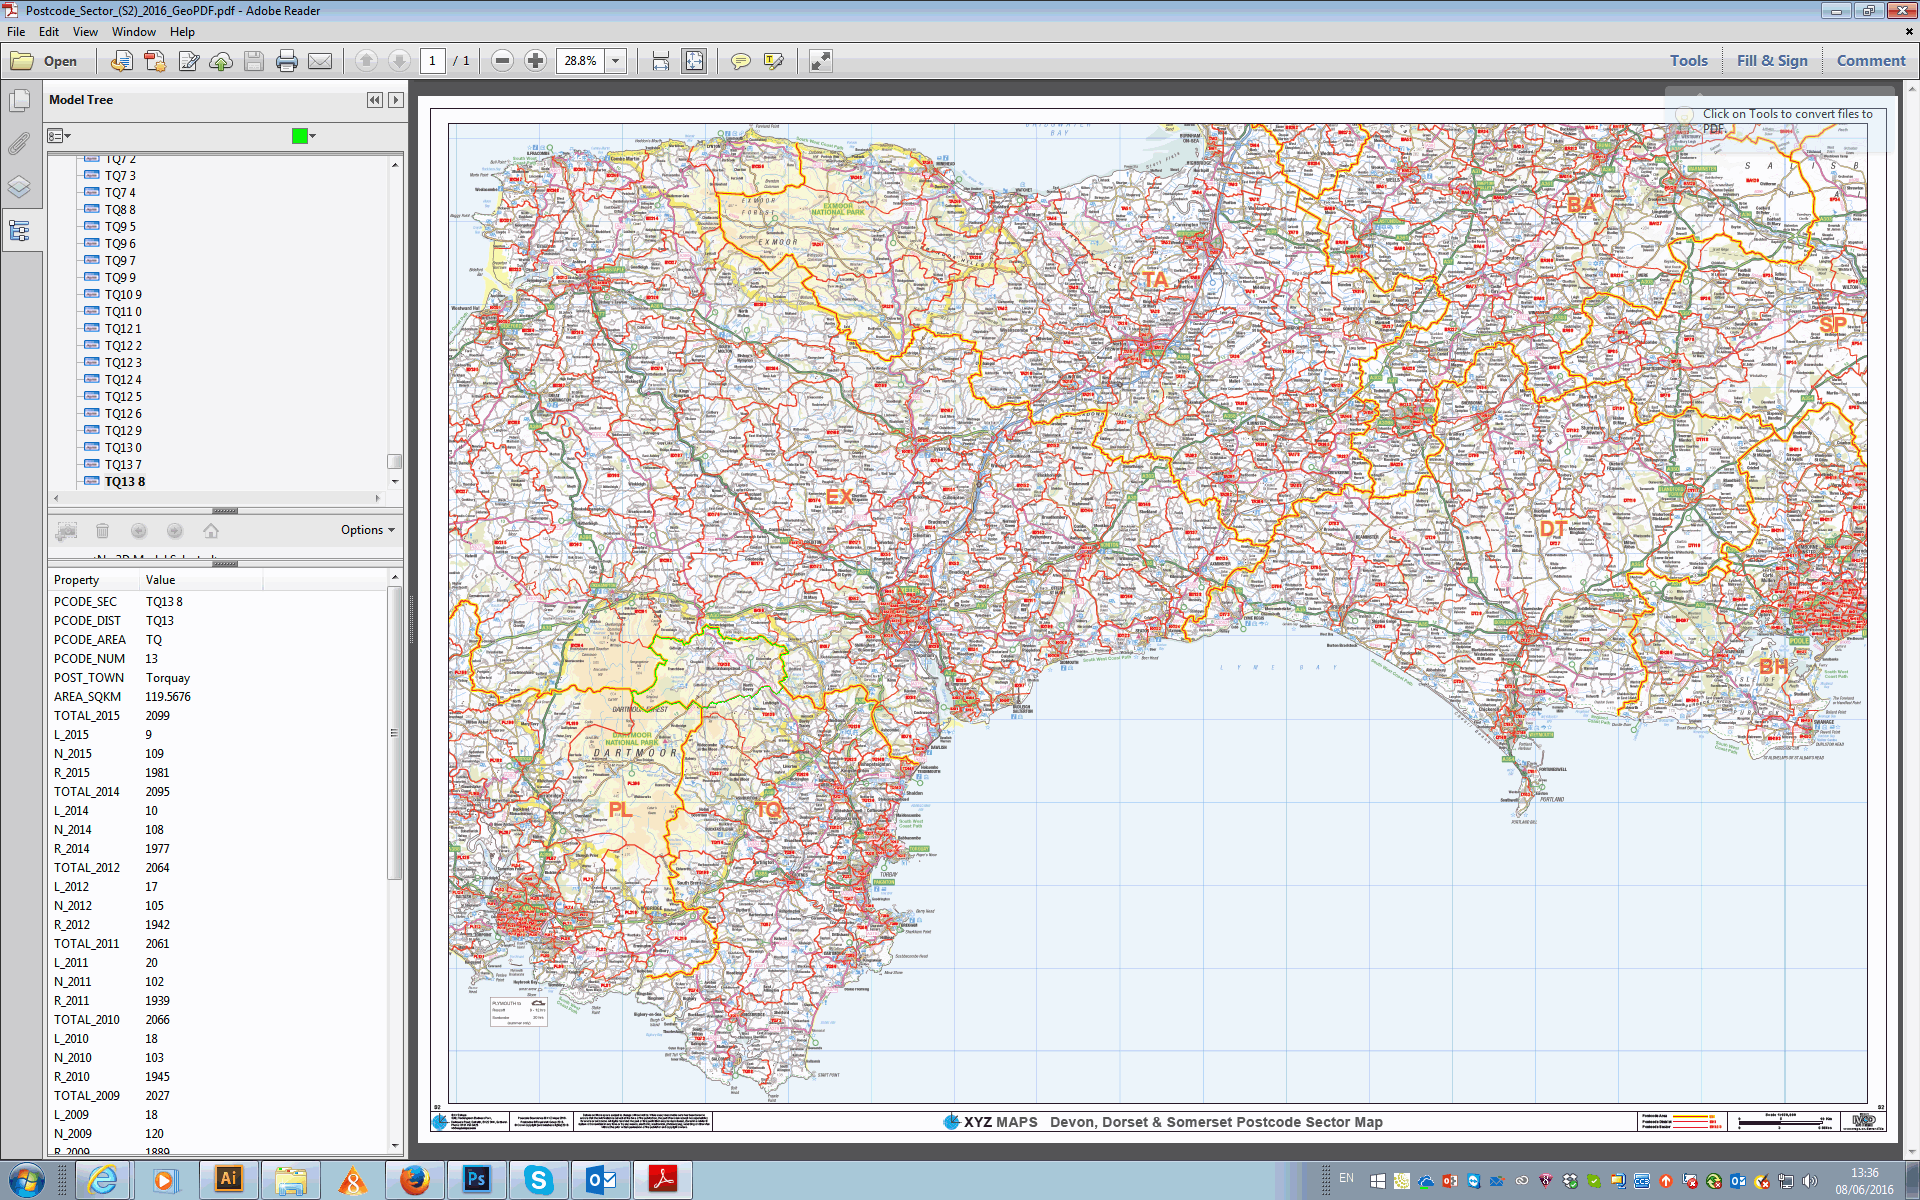1920x1200 pixels.
Task: Open the zoom level dropdown arrow
Action: 616,61
